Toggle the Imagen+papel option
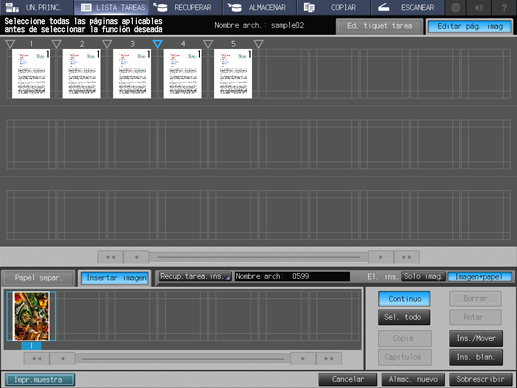 coord(479,276)
